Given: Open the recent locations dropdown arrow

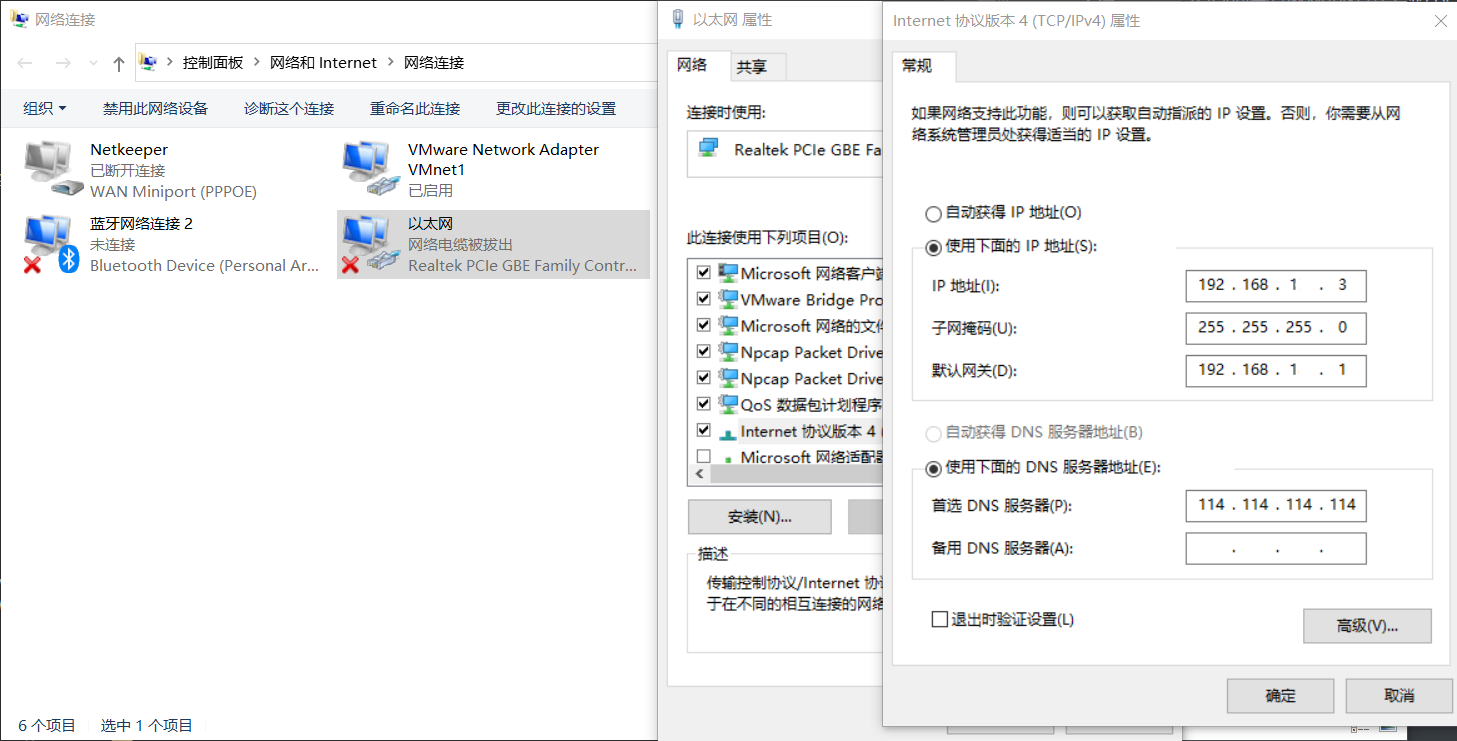Looking at the screenshot, I should (x=94, y=63).
